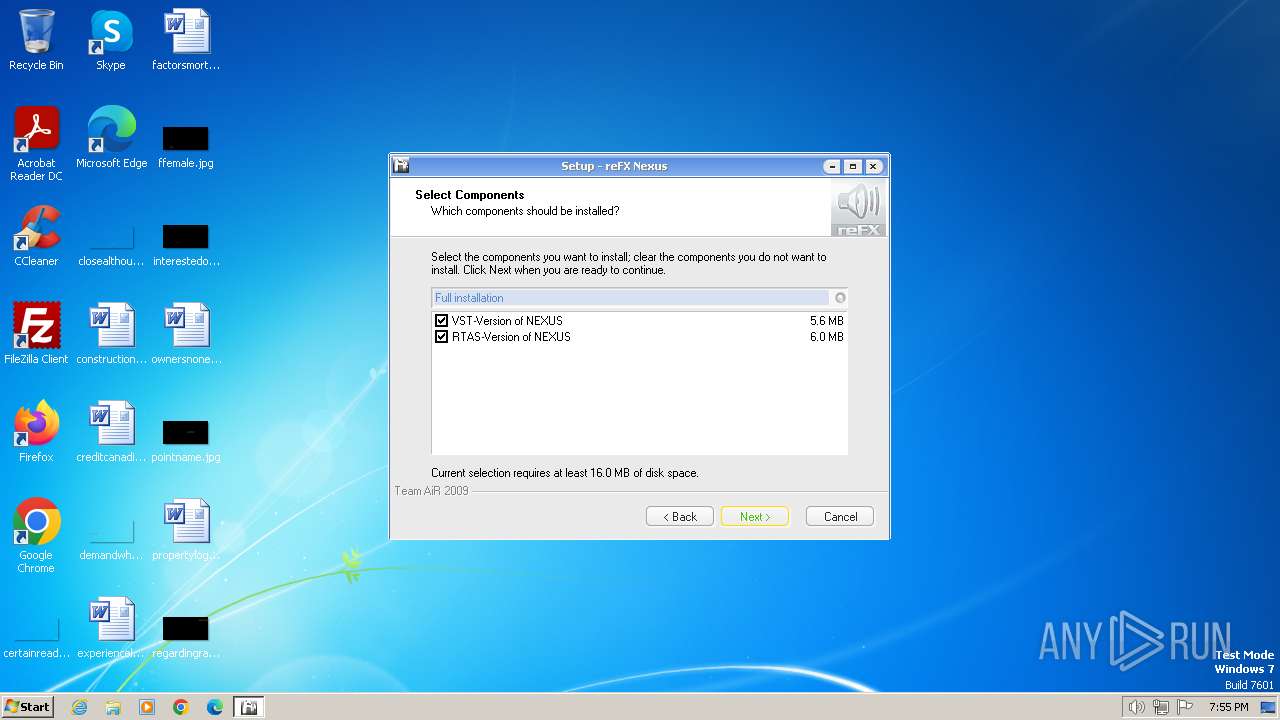1280x720 pixels.
Task: Open the Action Center flag tray icon
Action: 1186,707
